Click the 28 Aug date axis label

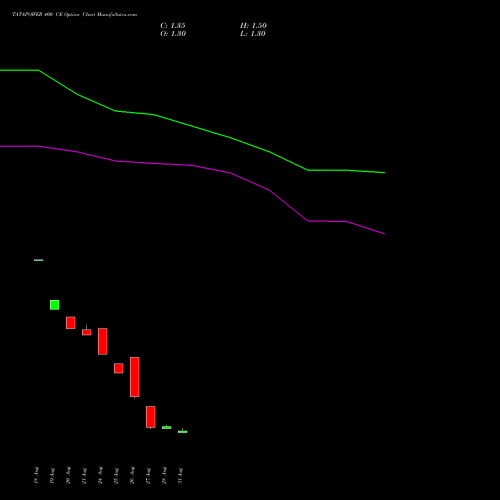click(164, 475)
